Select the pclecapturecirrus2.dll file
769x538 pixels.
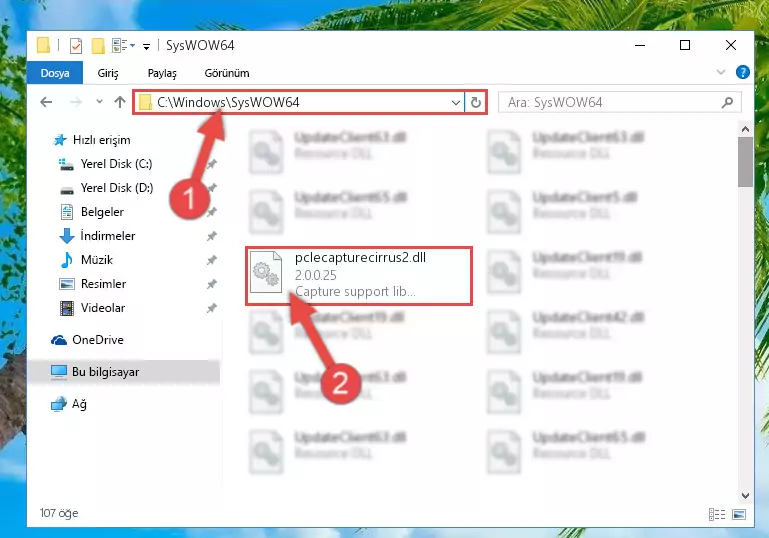[359, 276]
